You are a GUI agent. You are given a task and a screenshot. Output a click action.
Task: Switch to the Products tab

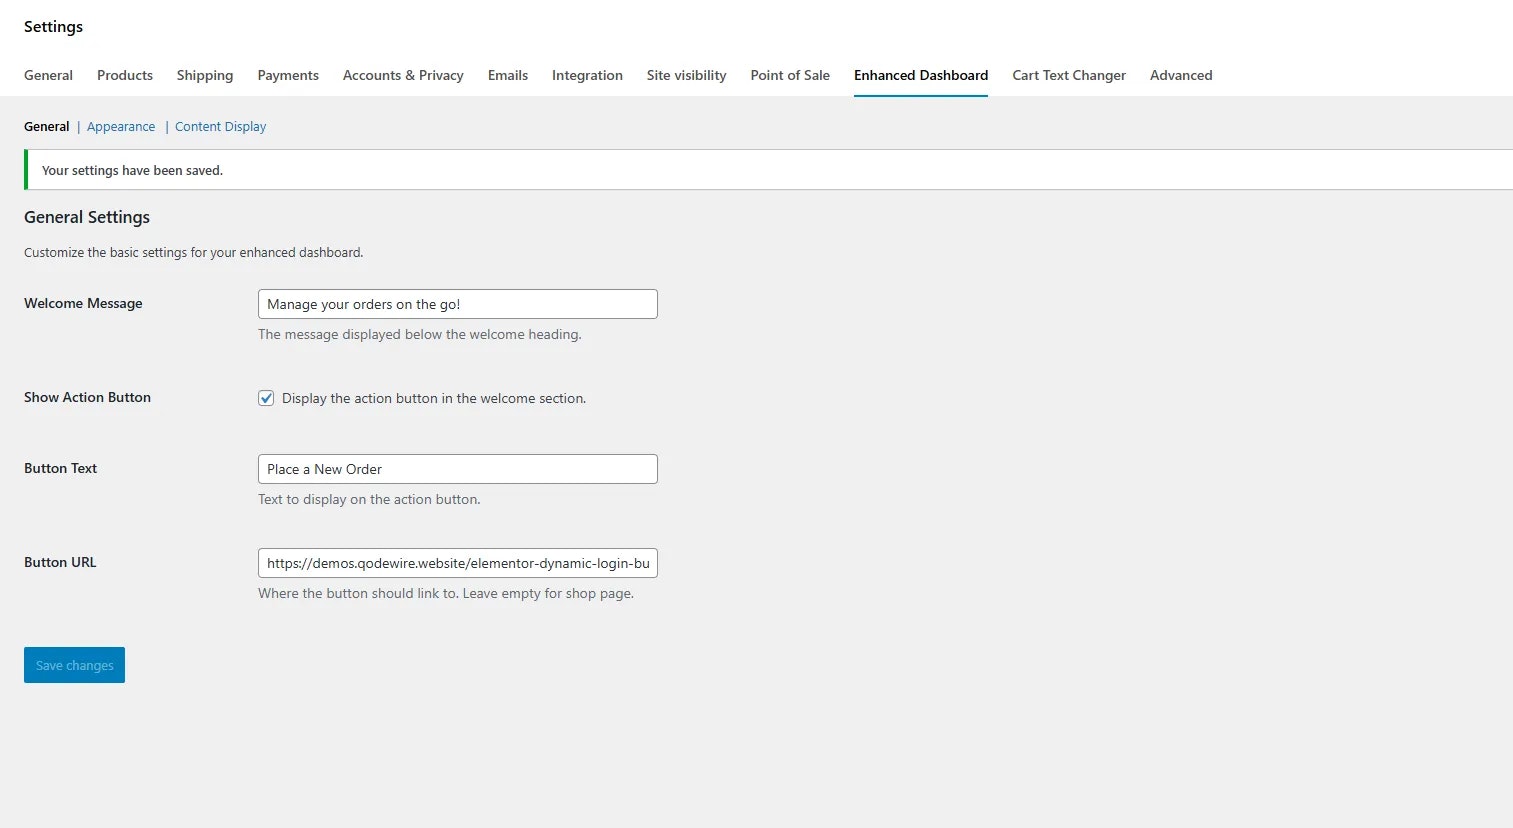point(124,75)
